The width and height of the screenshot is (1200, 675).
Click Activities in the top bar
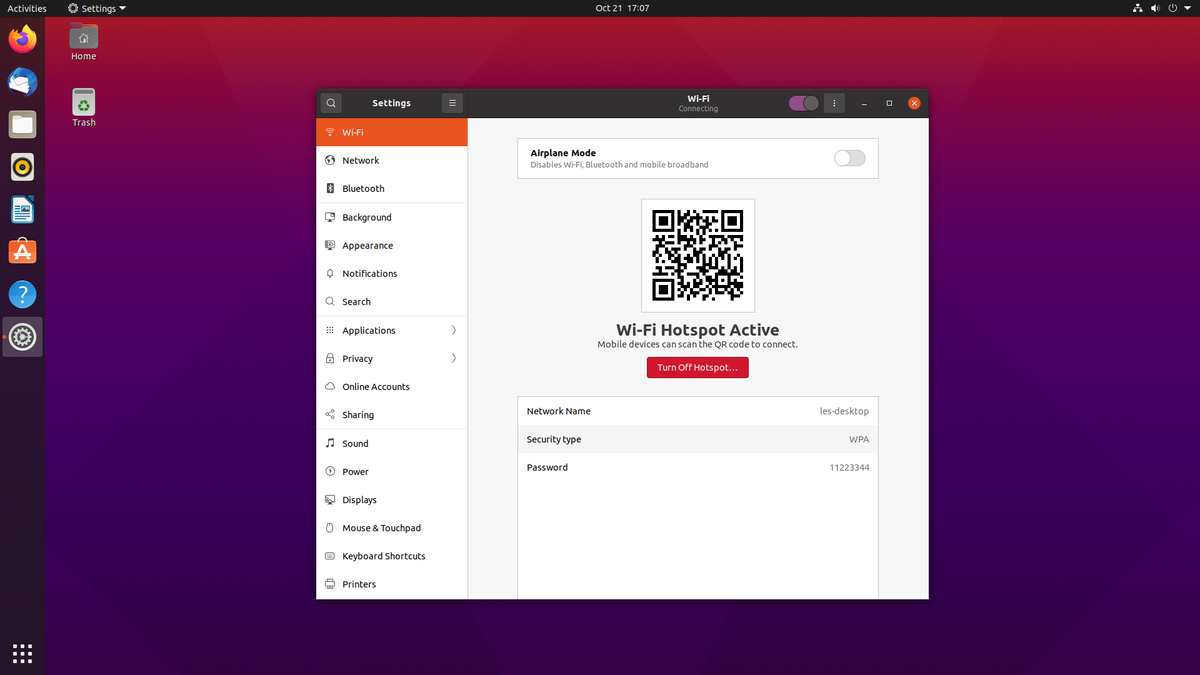[27, 8]
